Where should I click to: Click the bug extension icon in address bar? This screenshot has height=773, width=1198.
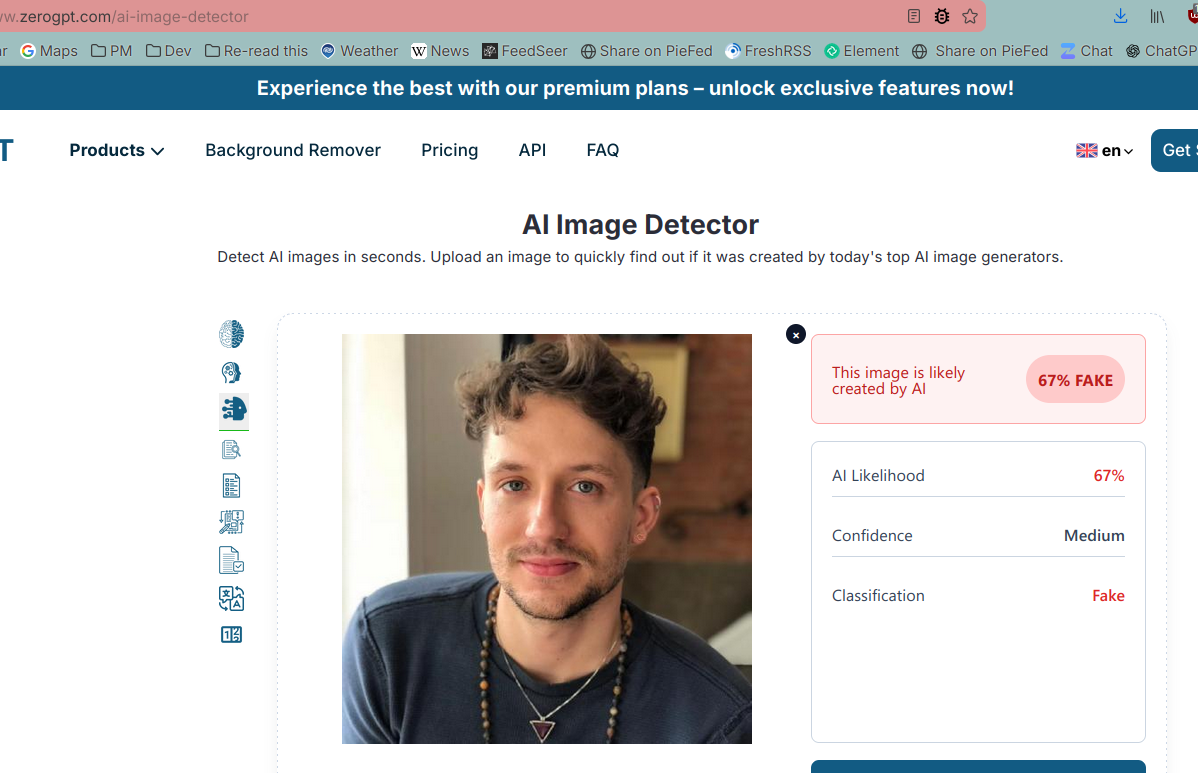(x=942, y=16)
